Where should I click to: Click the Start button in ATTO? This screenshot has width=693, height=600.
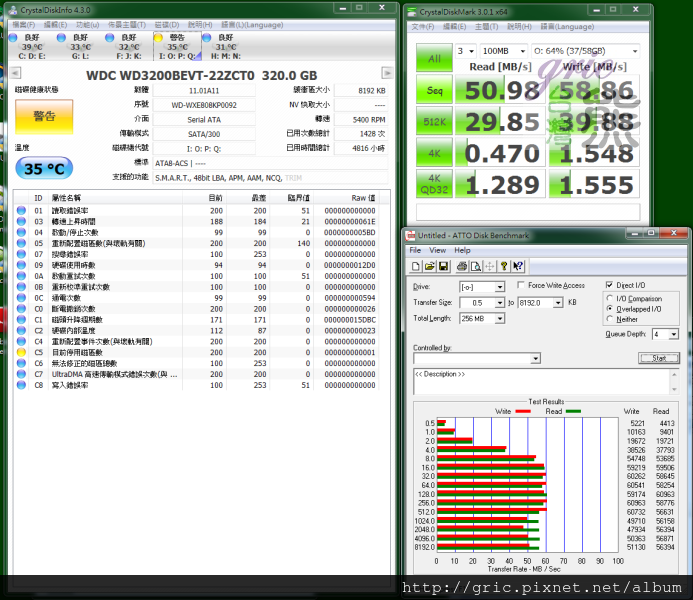tap(659, 358)
